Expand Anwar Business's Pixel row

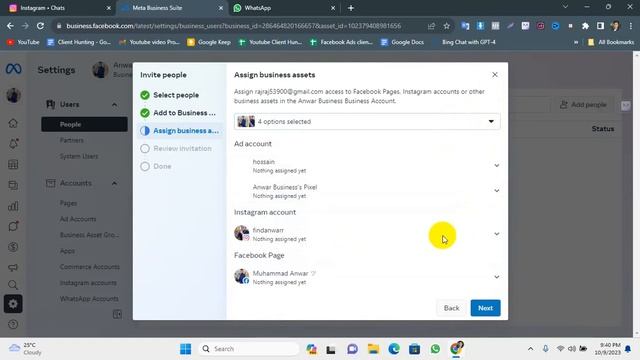pos(496,191)
